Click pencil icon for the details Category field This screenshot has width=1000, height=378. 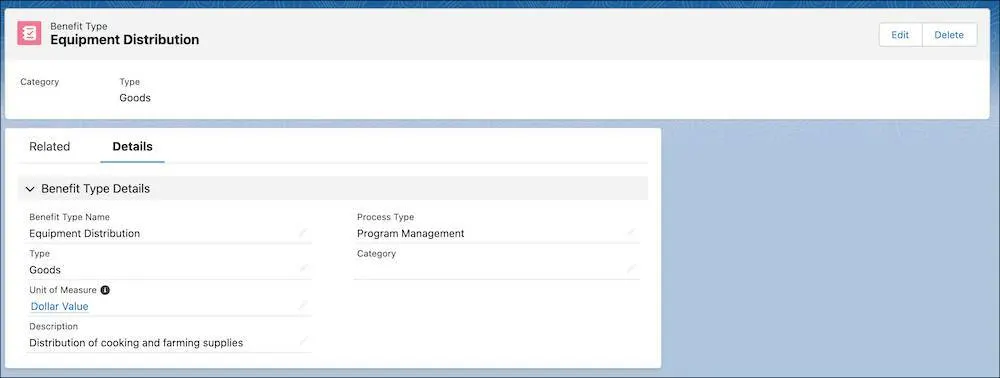(631, 269)
